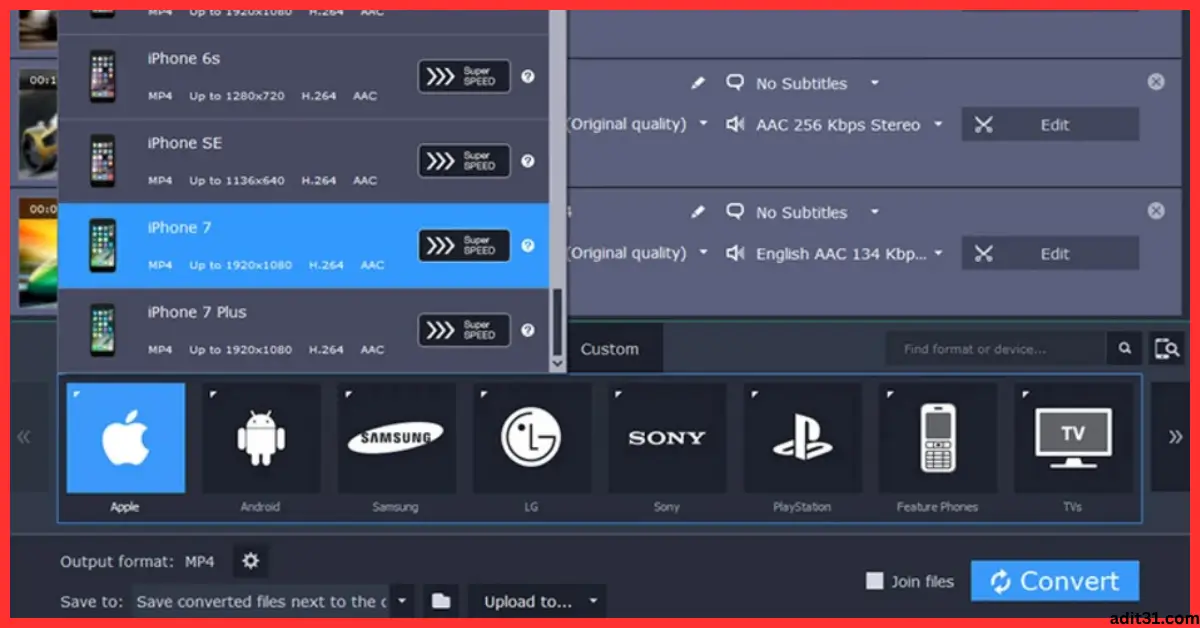The height and width of the screenshot is (628, 1200).
Task: Click the search magnifier icon
Action: coord(1125,348)
